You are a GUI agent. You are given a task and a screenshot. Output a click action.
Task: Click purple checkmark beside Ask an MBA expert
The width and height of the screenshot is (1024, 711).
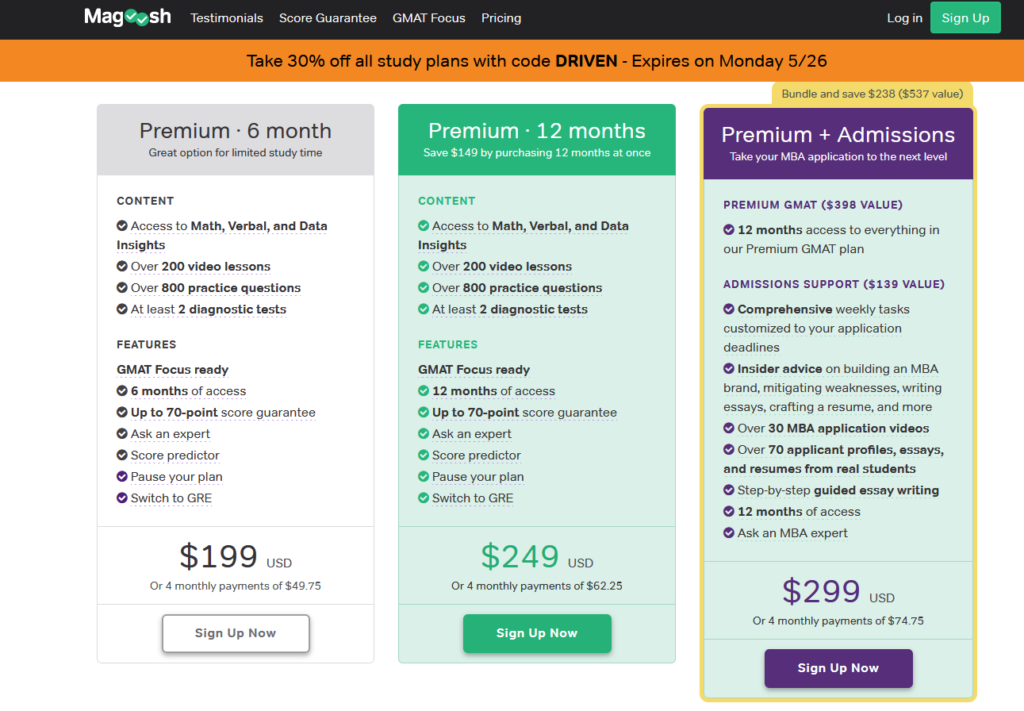click(x=729, y=533)
